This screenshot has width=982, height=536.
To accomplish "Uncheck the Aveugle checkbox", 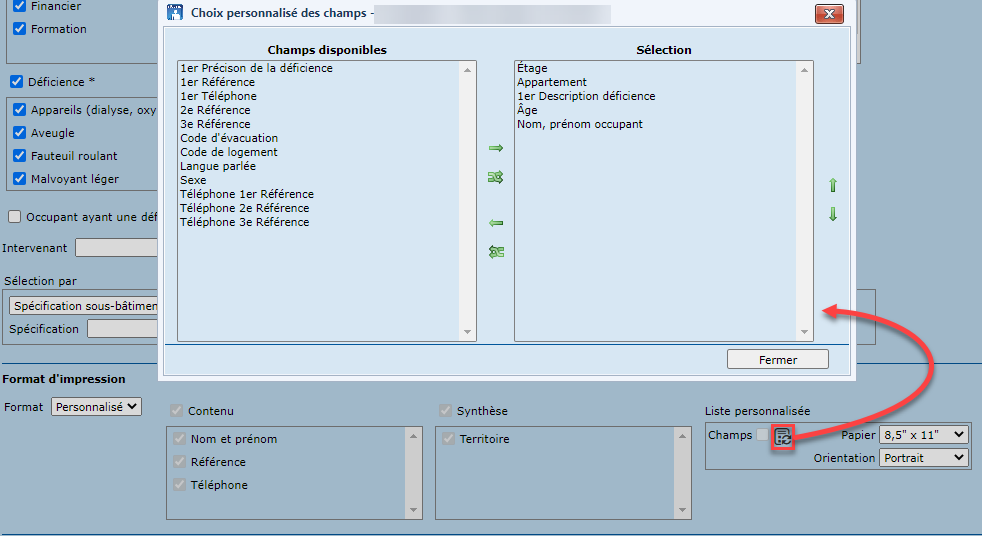I will [x=19, y=133].
